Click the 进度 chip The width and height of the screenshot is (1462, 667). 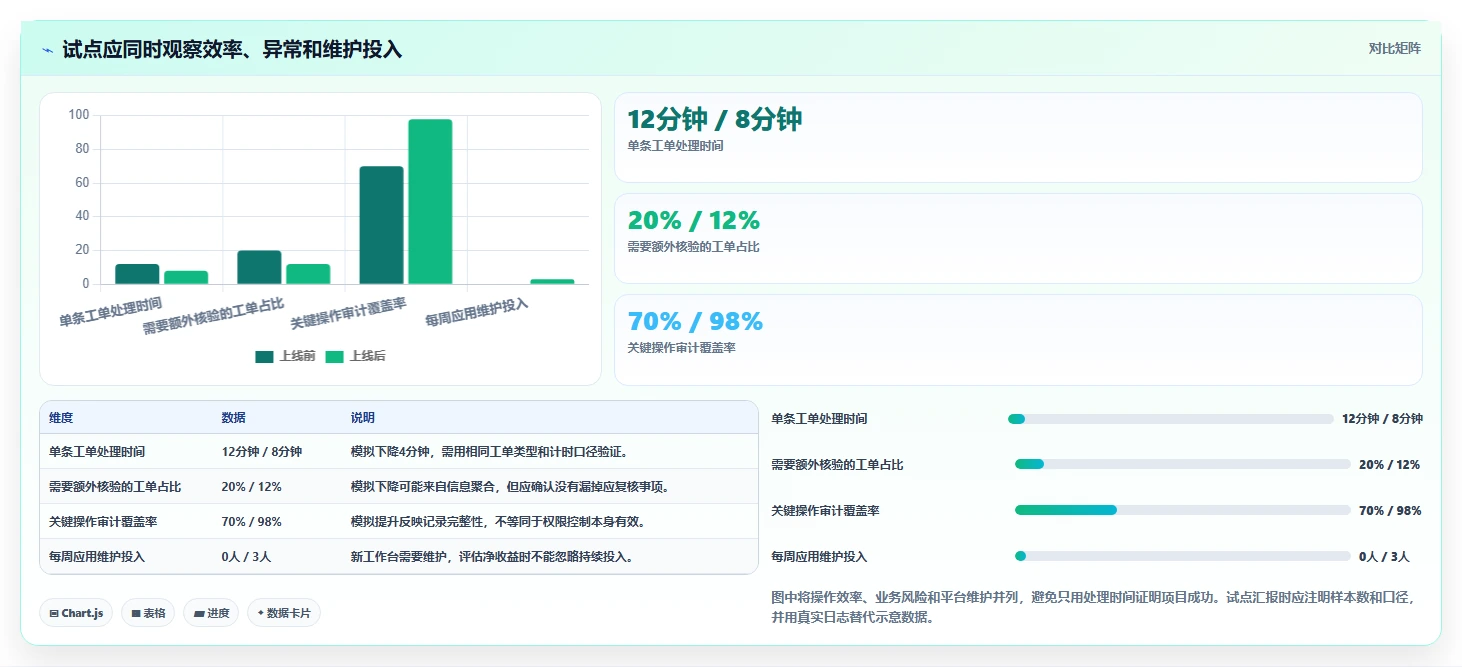click(211, 613)
